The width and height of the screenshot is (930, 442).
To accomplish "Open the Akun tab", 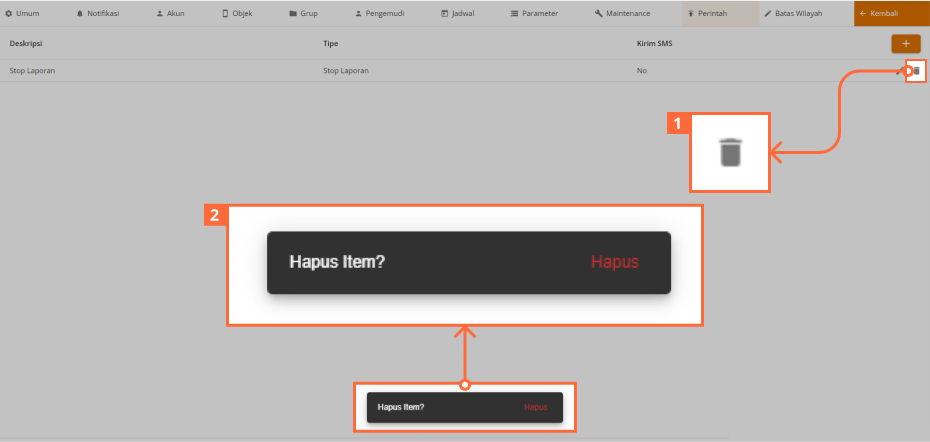I will 170,14.
